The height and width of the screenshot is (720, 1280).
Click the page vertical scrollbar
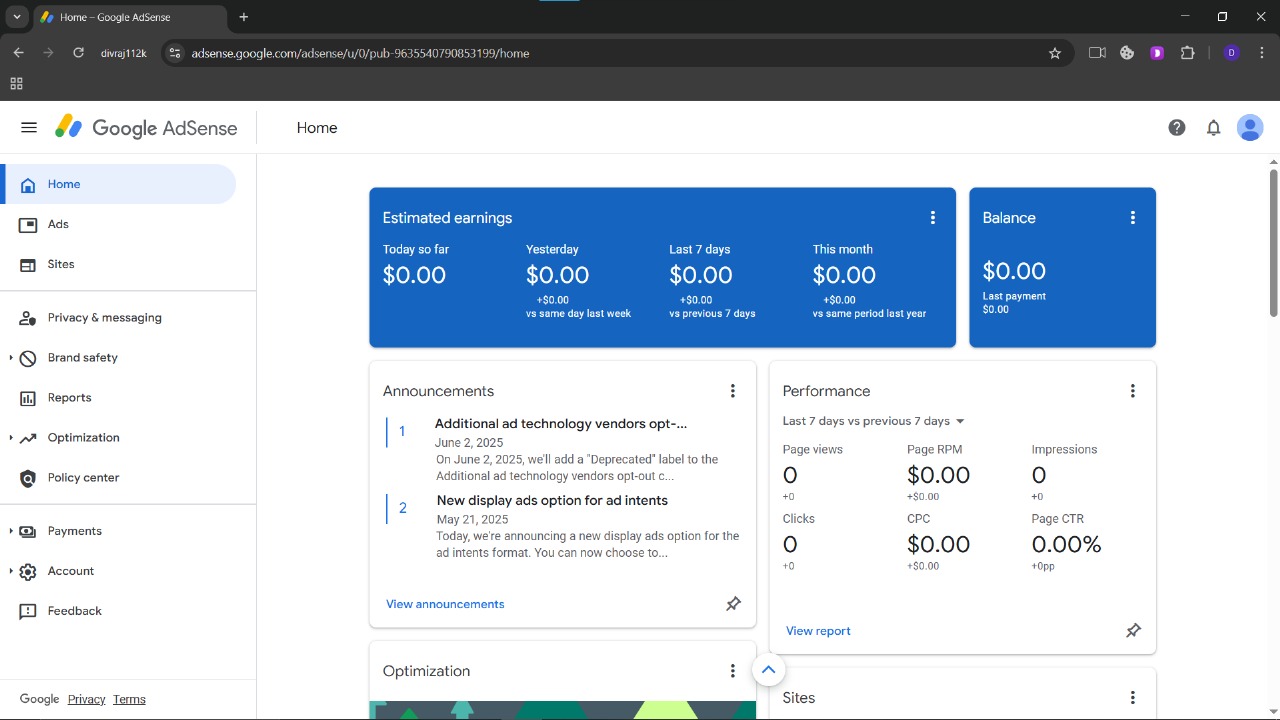pos(1273,243)
